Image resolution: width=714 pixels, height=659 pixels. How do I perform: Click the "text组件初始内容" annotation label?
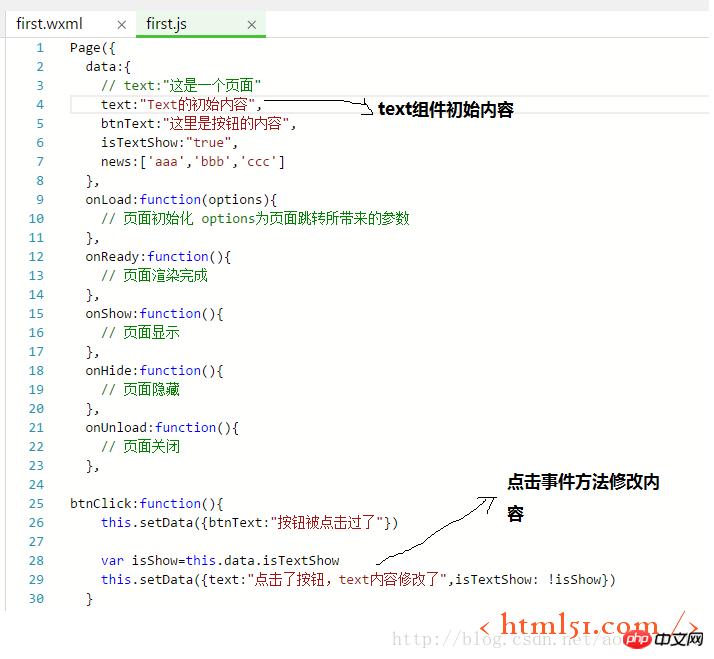[445, 110]
